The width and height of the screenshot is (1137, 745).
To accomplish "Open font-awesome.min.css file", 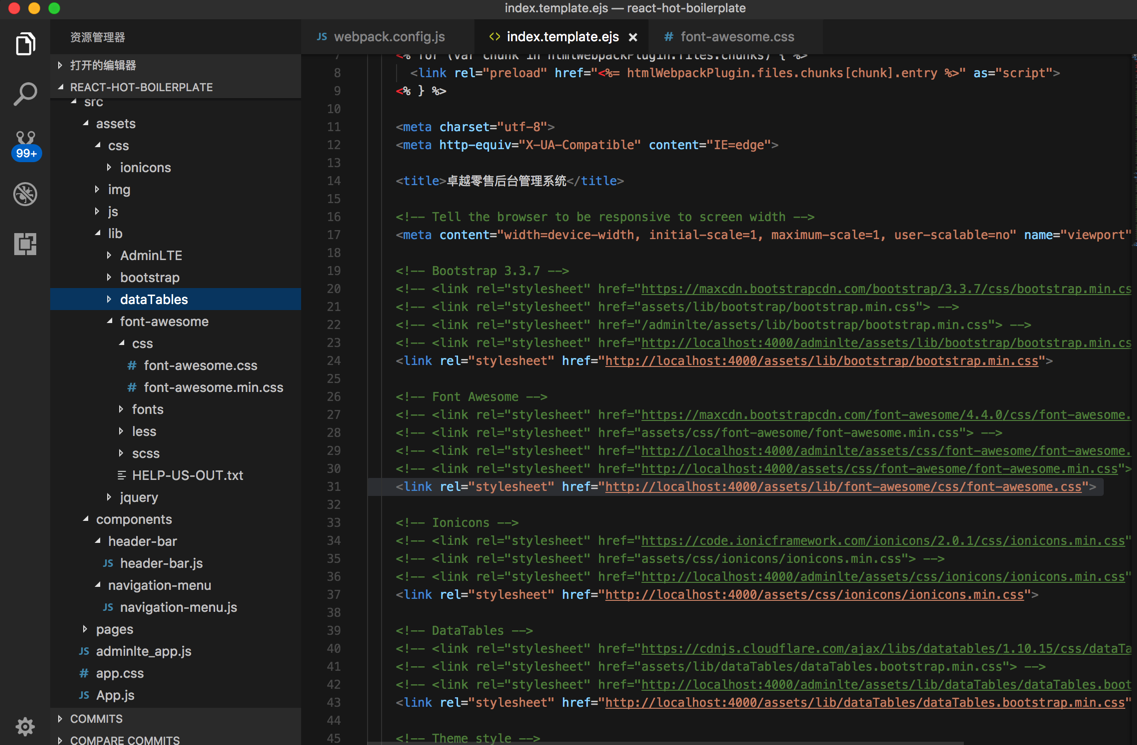I will pyautogui.click(x=213, y=387).
